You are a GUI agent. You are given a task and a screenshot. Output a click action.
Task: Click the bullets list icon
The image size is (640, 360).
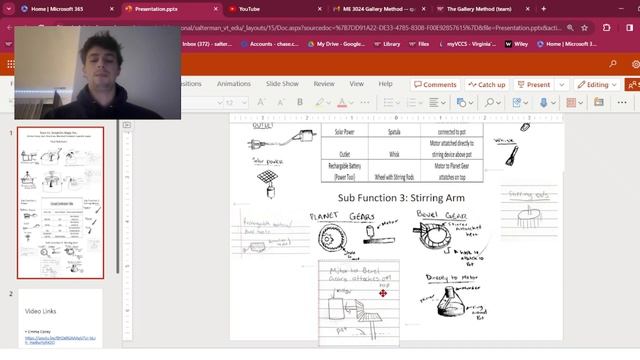(388, 102)
